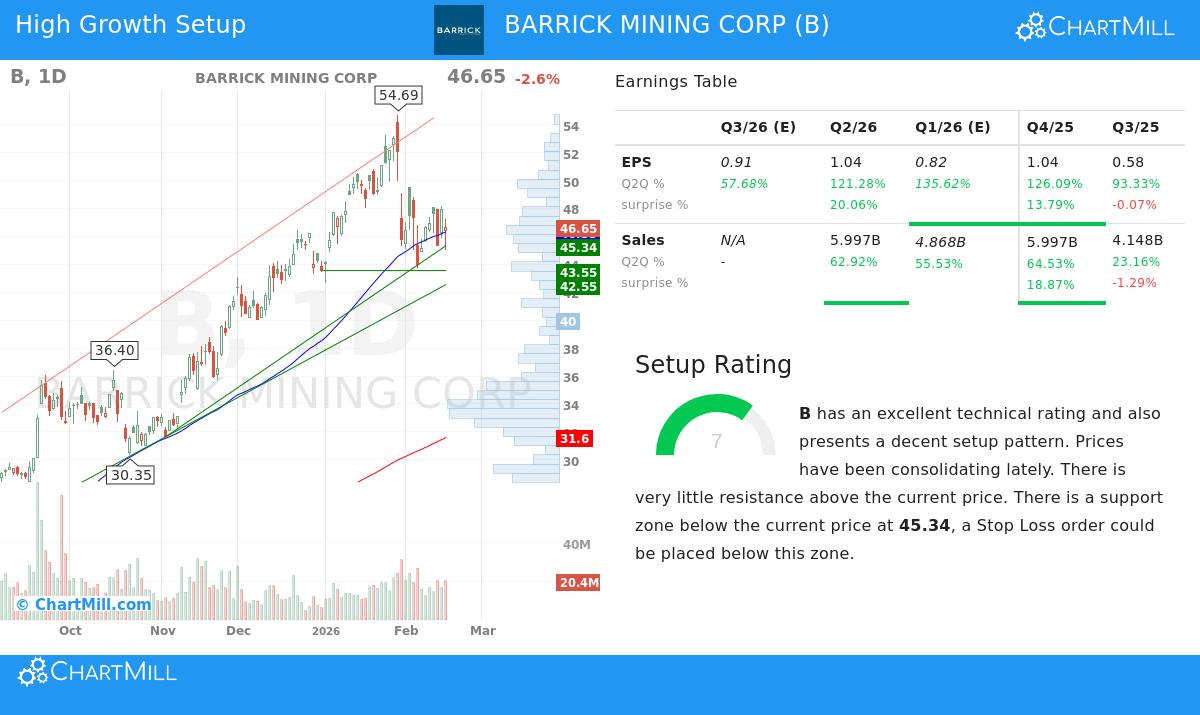The height and width of the screenshot is (715, 1200).
Task: Adjust the Setup Rating gauge
Action: 716,432
